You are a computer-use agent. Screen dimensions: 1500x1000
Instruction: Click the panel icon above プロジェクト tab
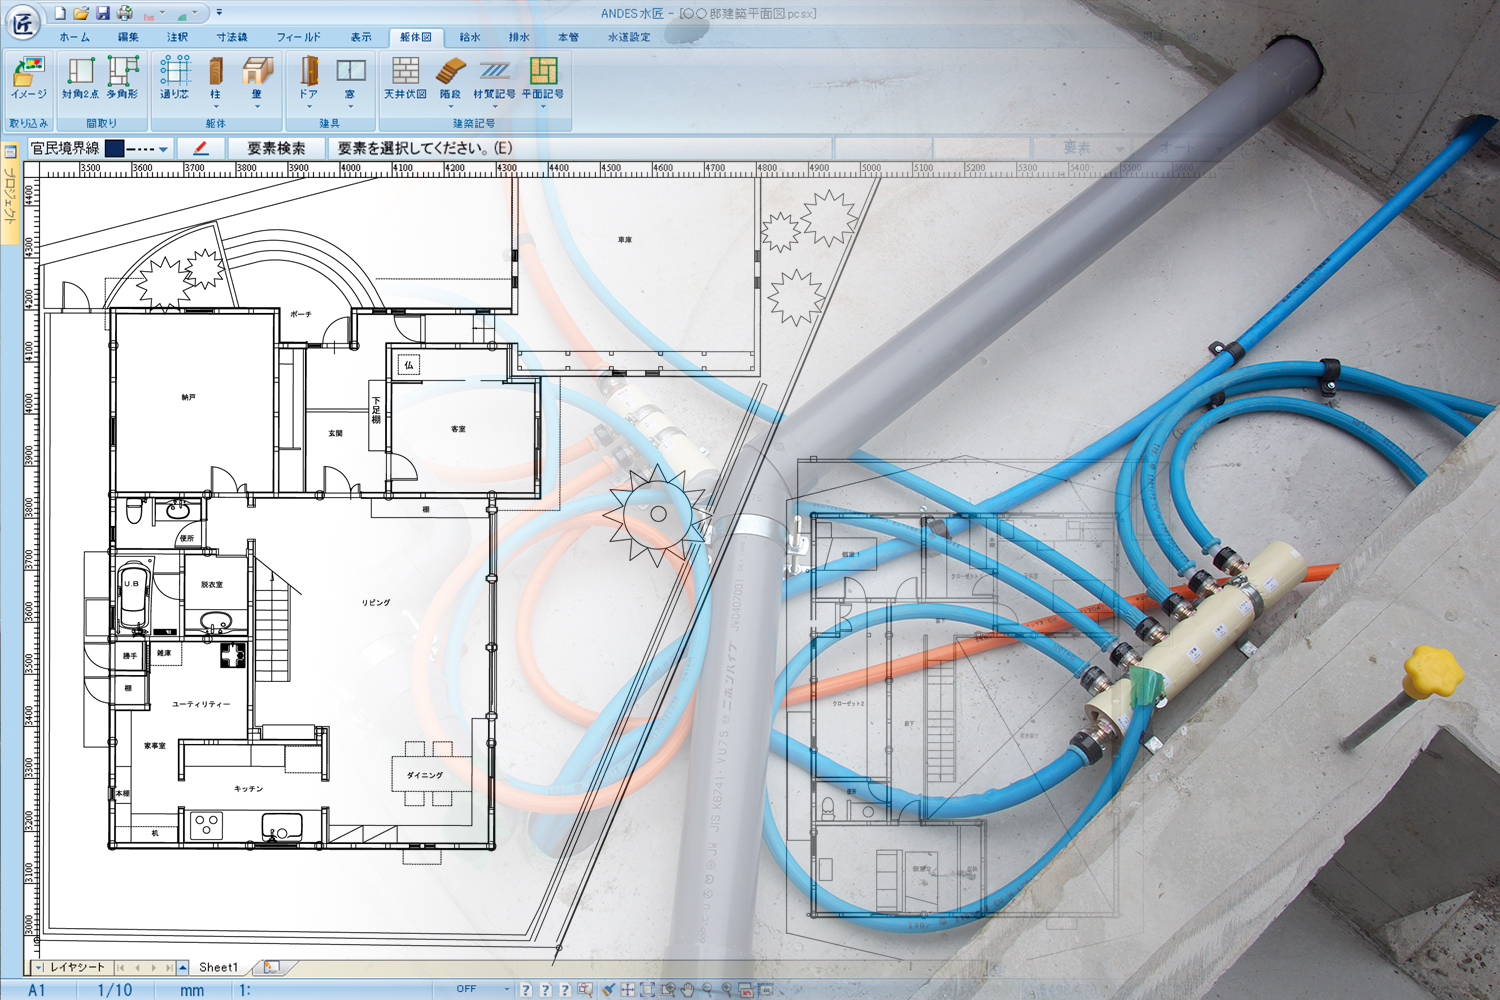10,152
